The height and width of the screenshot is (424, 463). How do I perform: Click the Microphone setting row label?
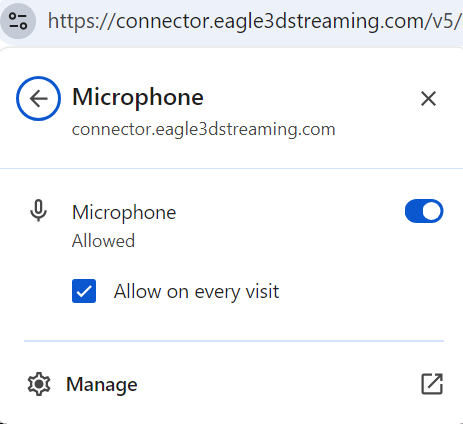click(x=124, y=213)
